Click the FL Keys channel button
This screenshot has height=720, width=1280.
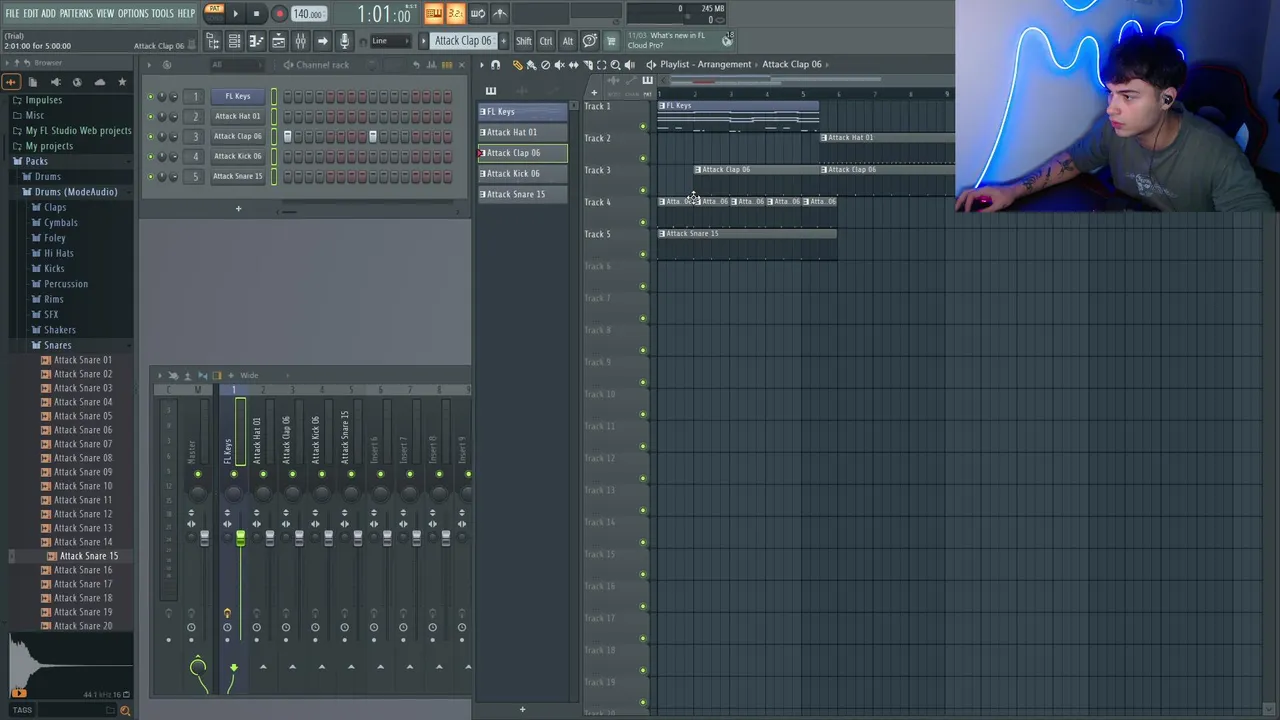coord(238,96)
